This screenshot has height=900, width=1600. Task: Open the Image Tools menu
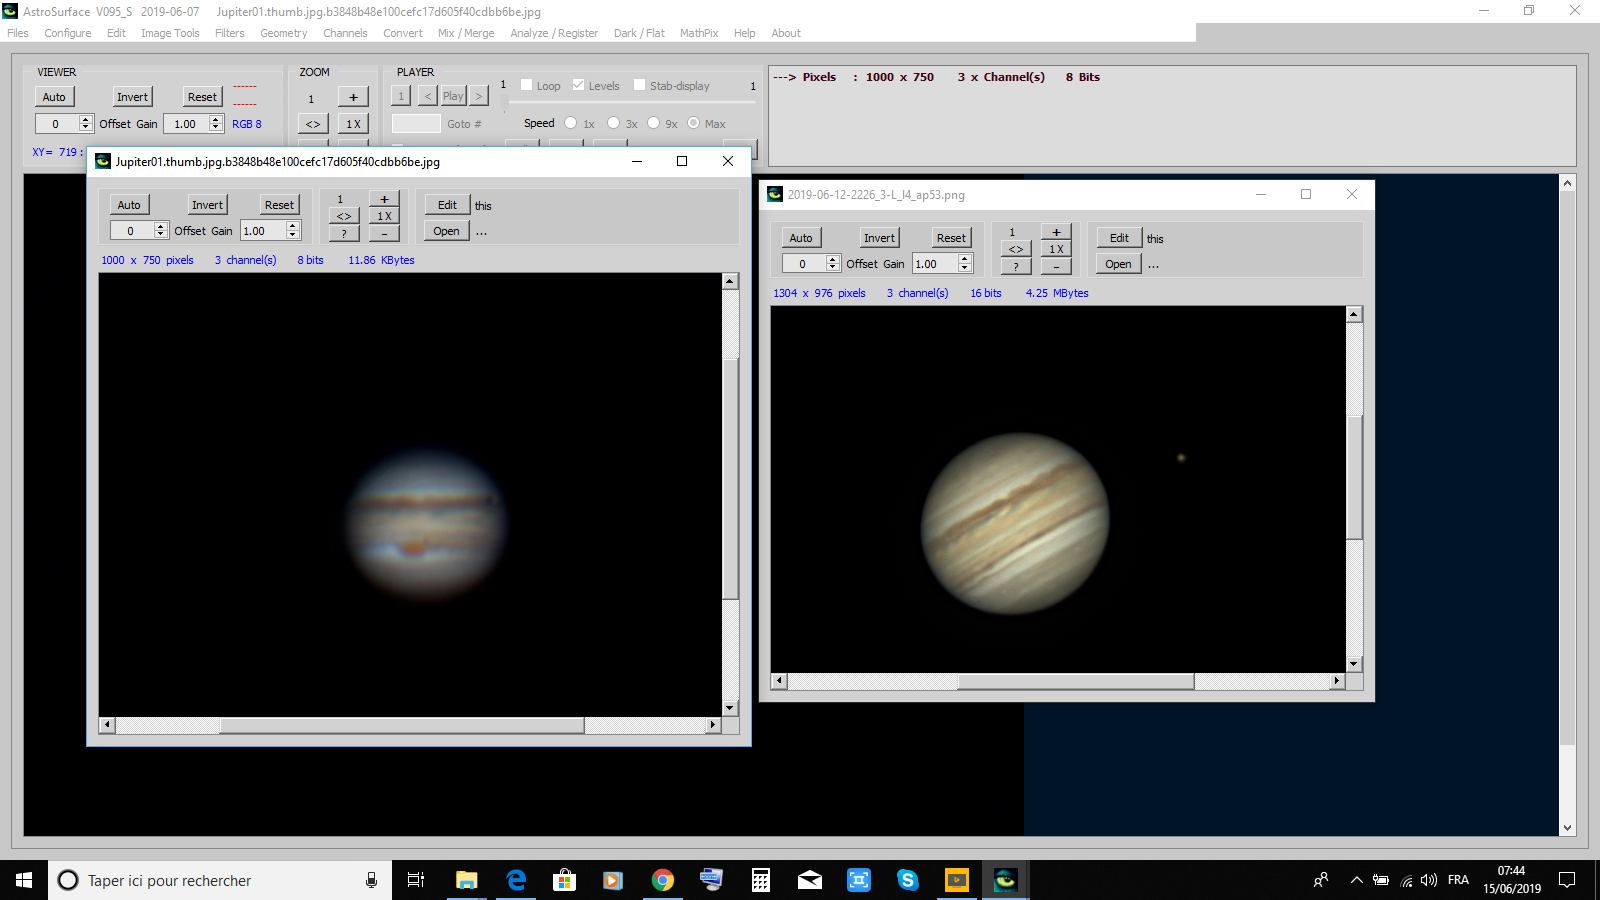170,33
